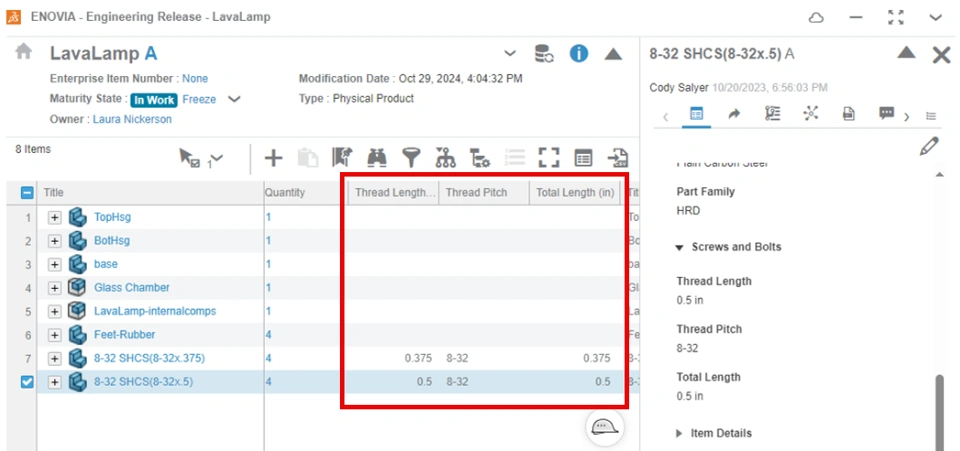Open the LavaLamp title dropdown chevron
Screen dimensions: 960x451
[510, 54]
